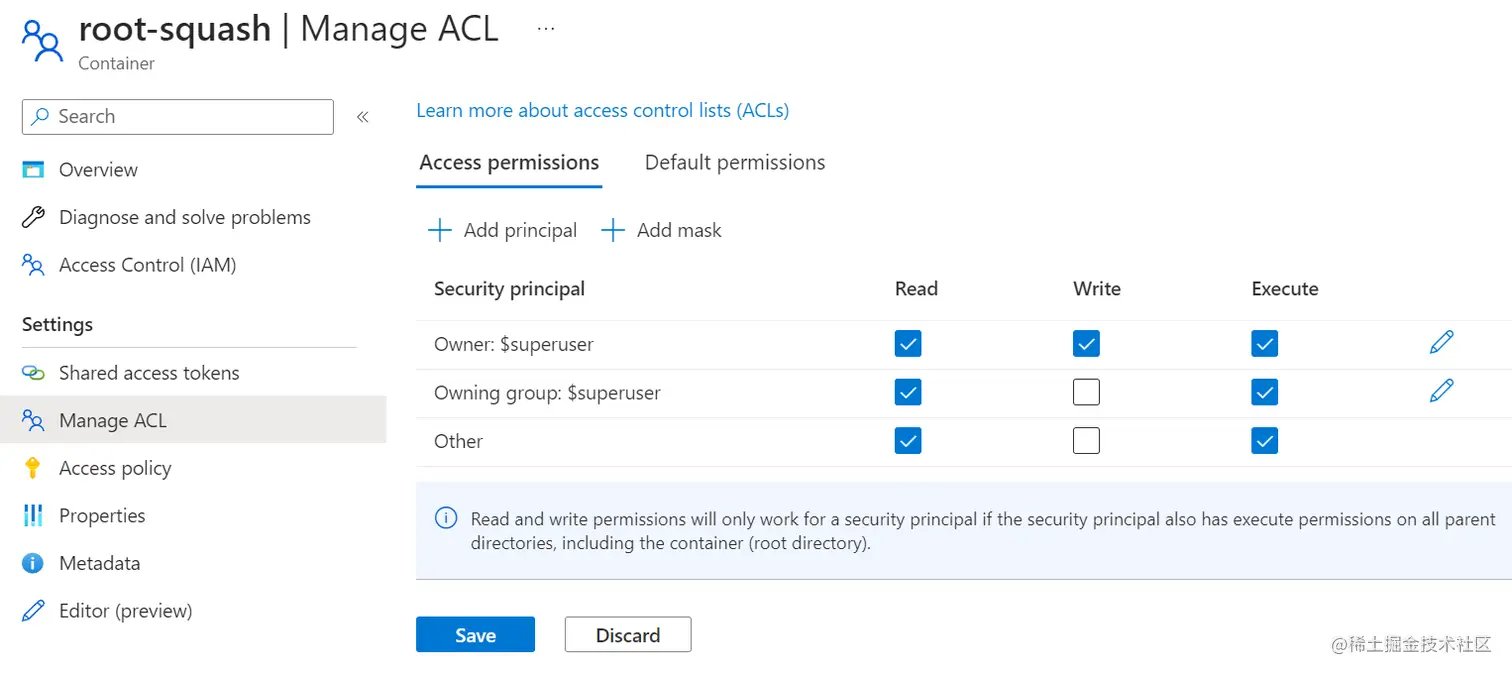Click the Shared access tokens link icon
1512x675 pixels.
[33, 373]
